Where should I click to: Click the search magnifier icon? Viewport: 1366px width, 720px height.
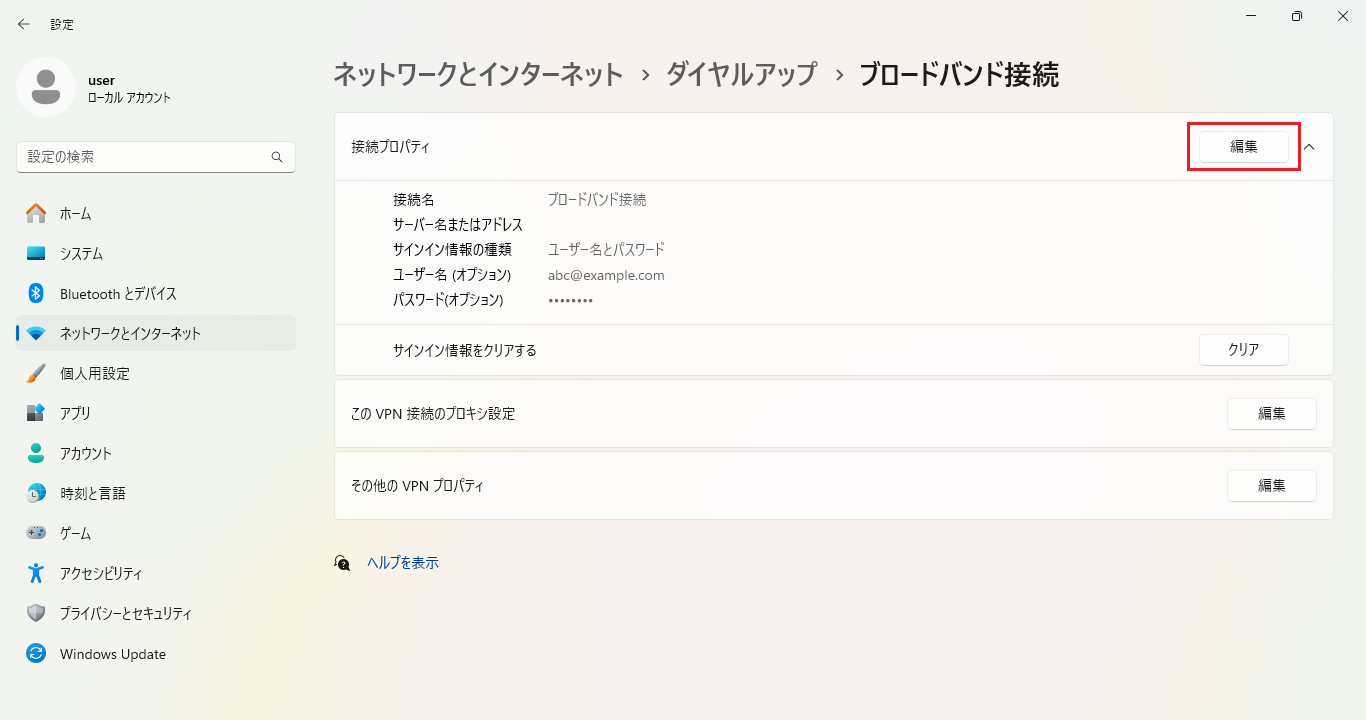click(x=277, y=157)
